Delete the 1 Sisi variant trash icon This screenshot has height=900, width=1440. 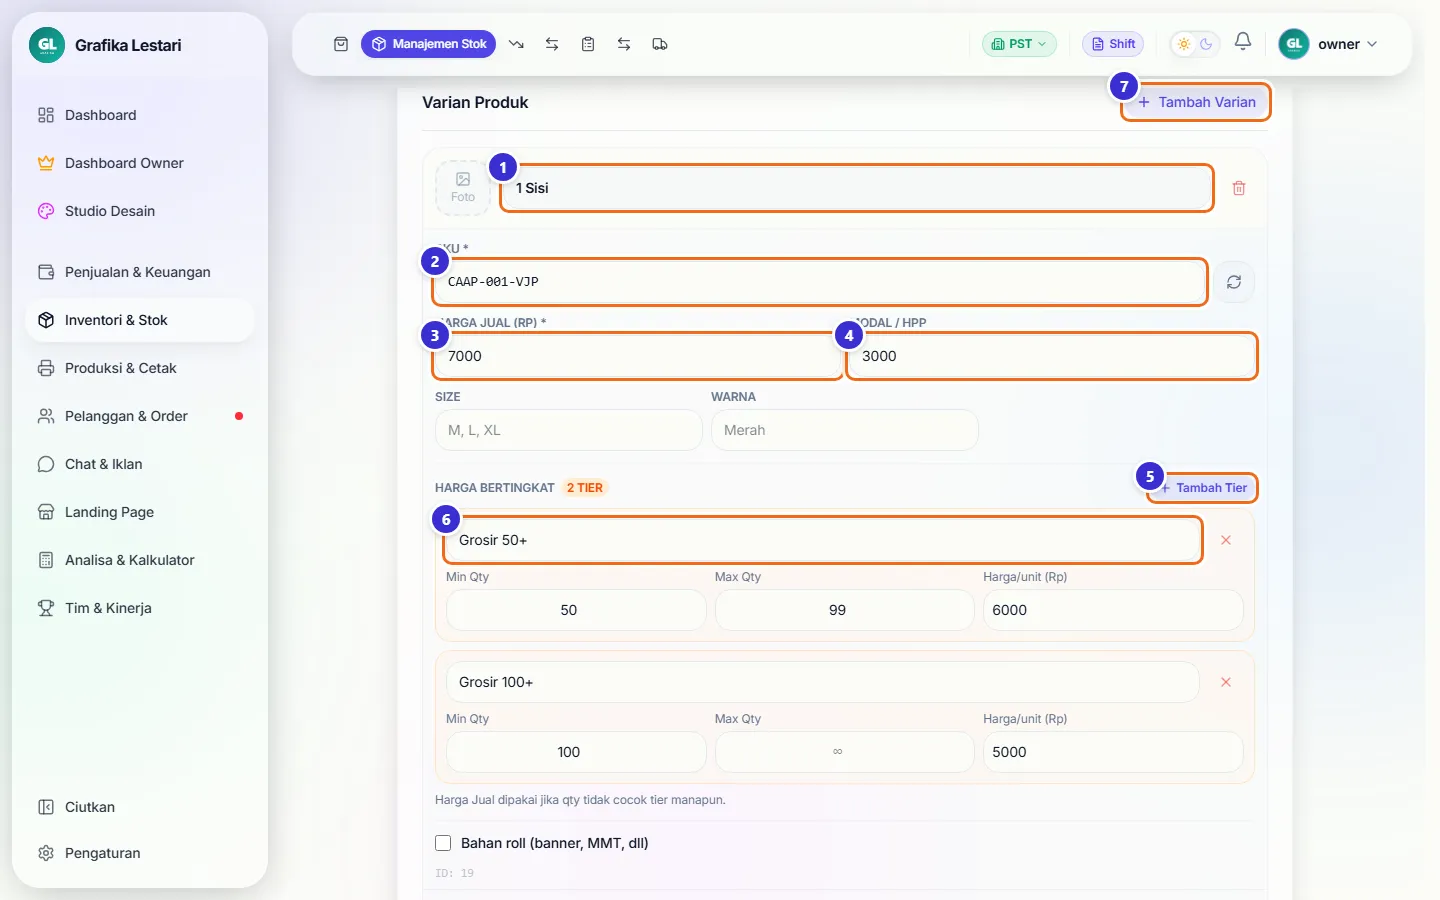[x=1239, y=188]
